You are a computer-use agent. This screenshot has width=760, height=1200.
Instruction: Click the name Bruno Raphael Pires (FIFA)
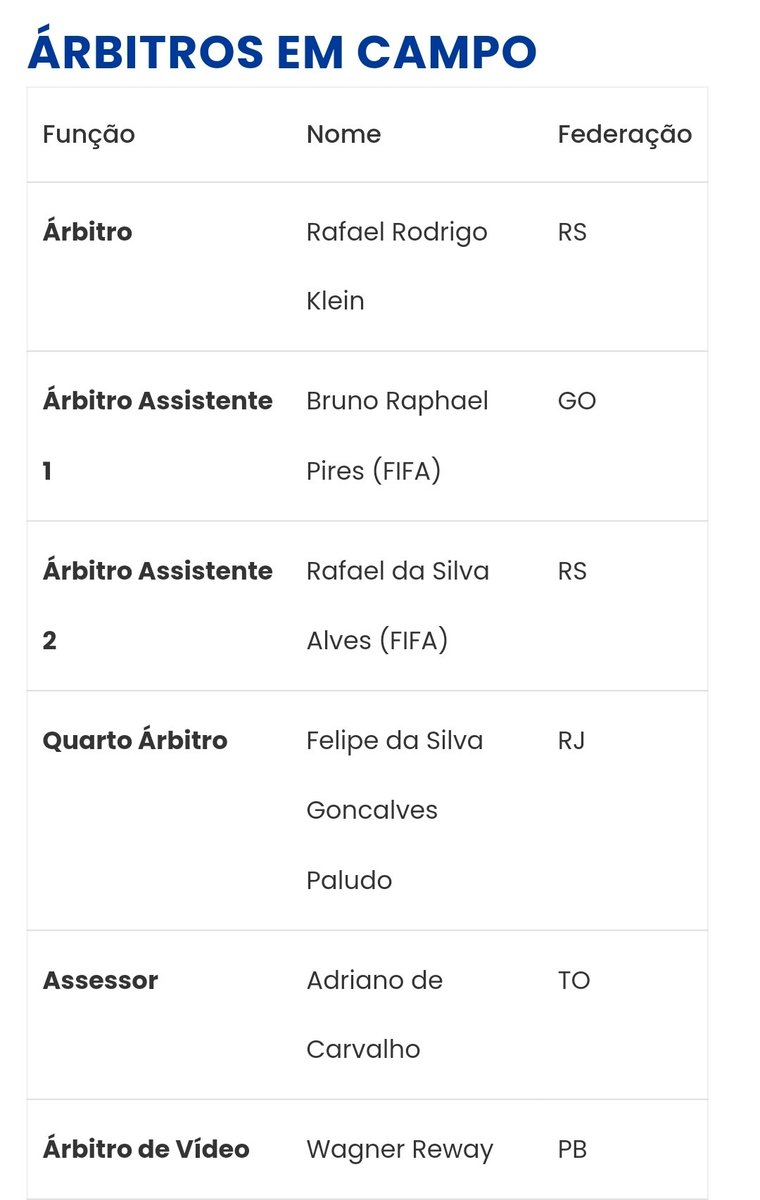coord(396,435)
